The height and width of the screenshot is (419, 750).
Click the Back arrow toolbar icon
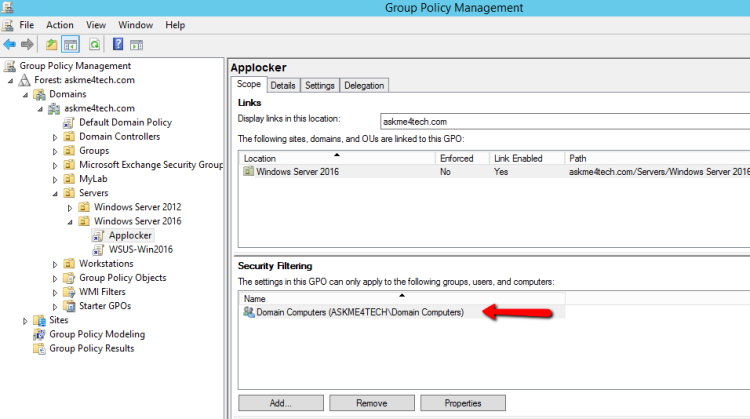click(x=9, y=44)
